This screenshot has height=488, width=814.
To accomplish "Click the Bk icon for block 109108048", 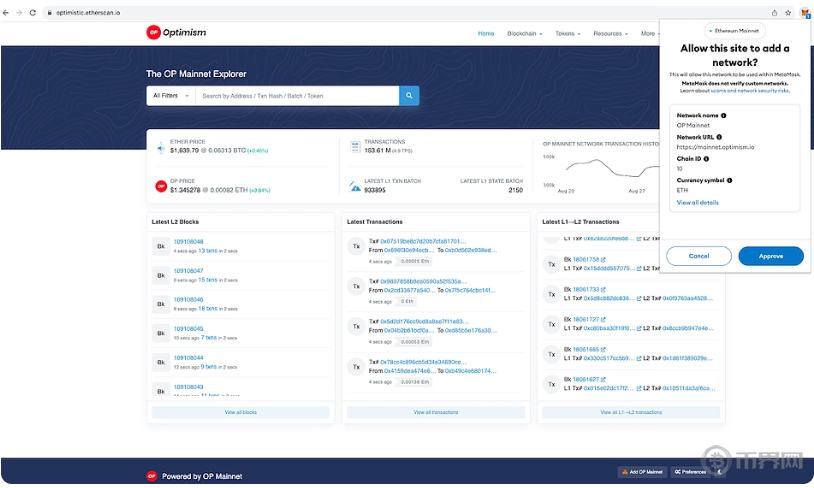I will [x=160, y=246].
